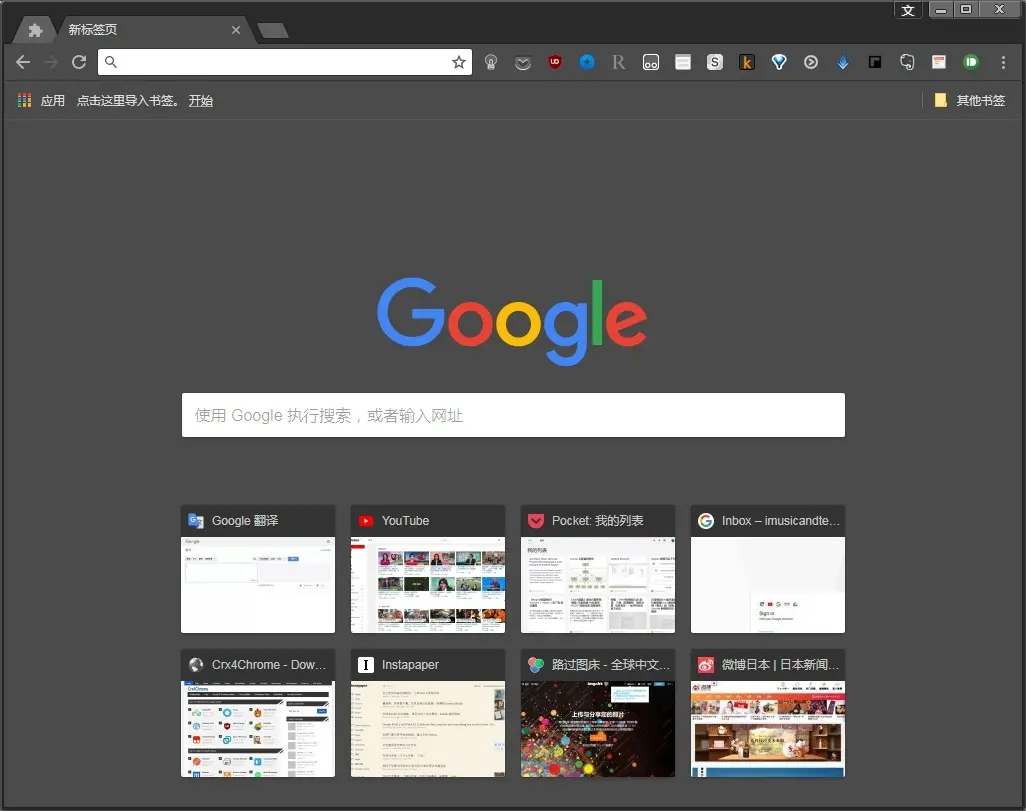Screen dimensions: 1026x811
Task: Open the Pocket extension in toolbar
Action: (523, 63)
